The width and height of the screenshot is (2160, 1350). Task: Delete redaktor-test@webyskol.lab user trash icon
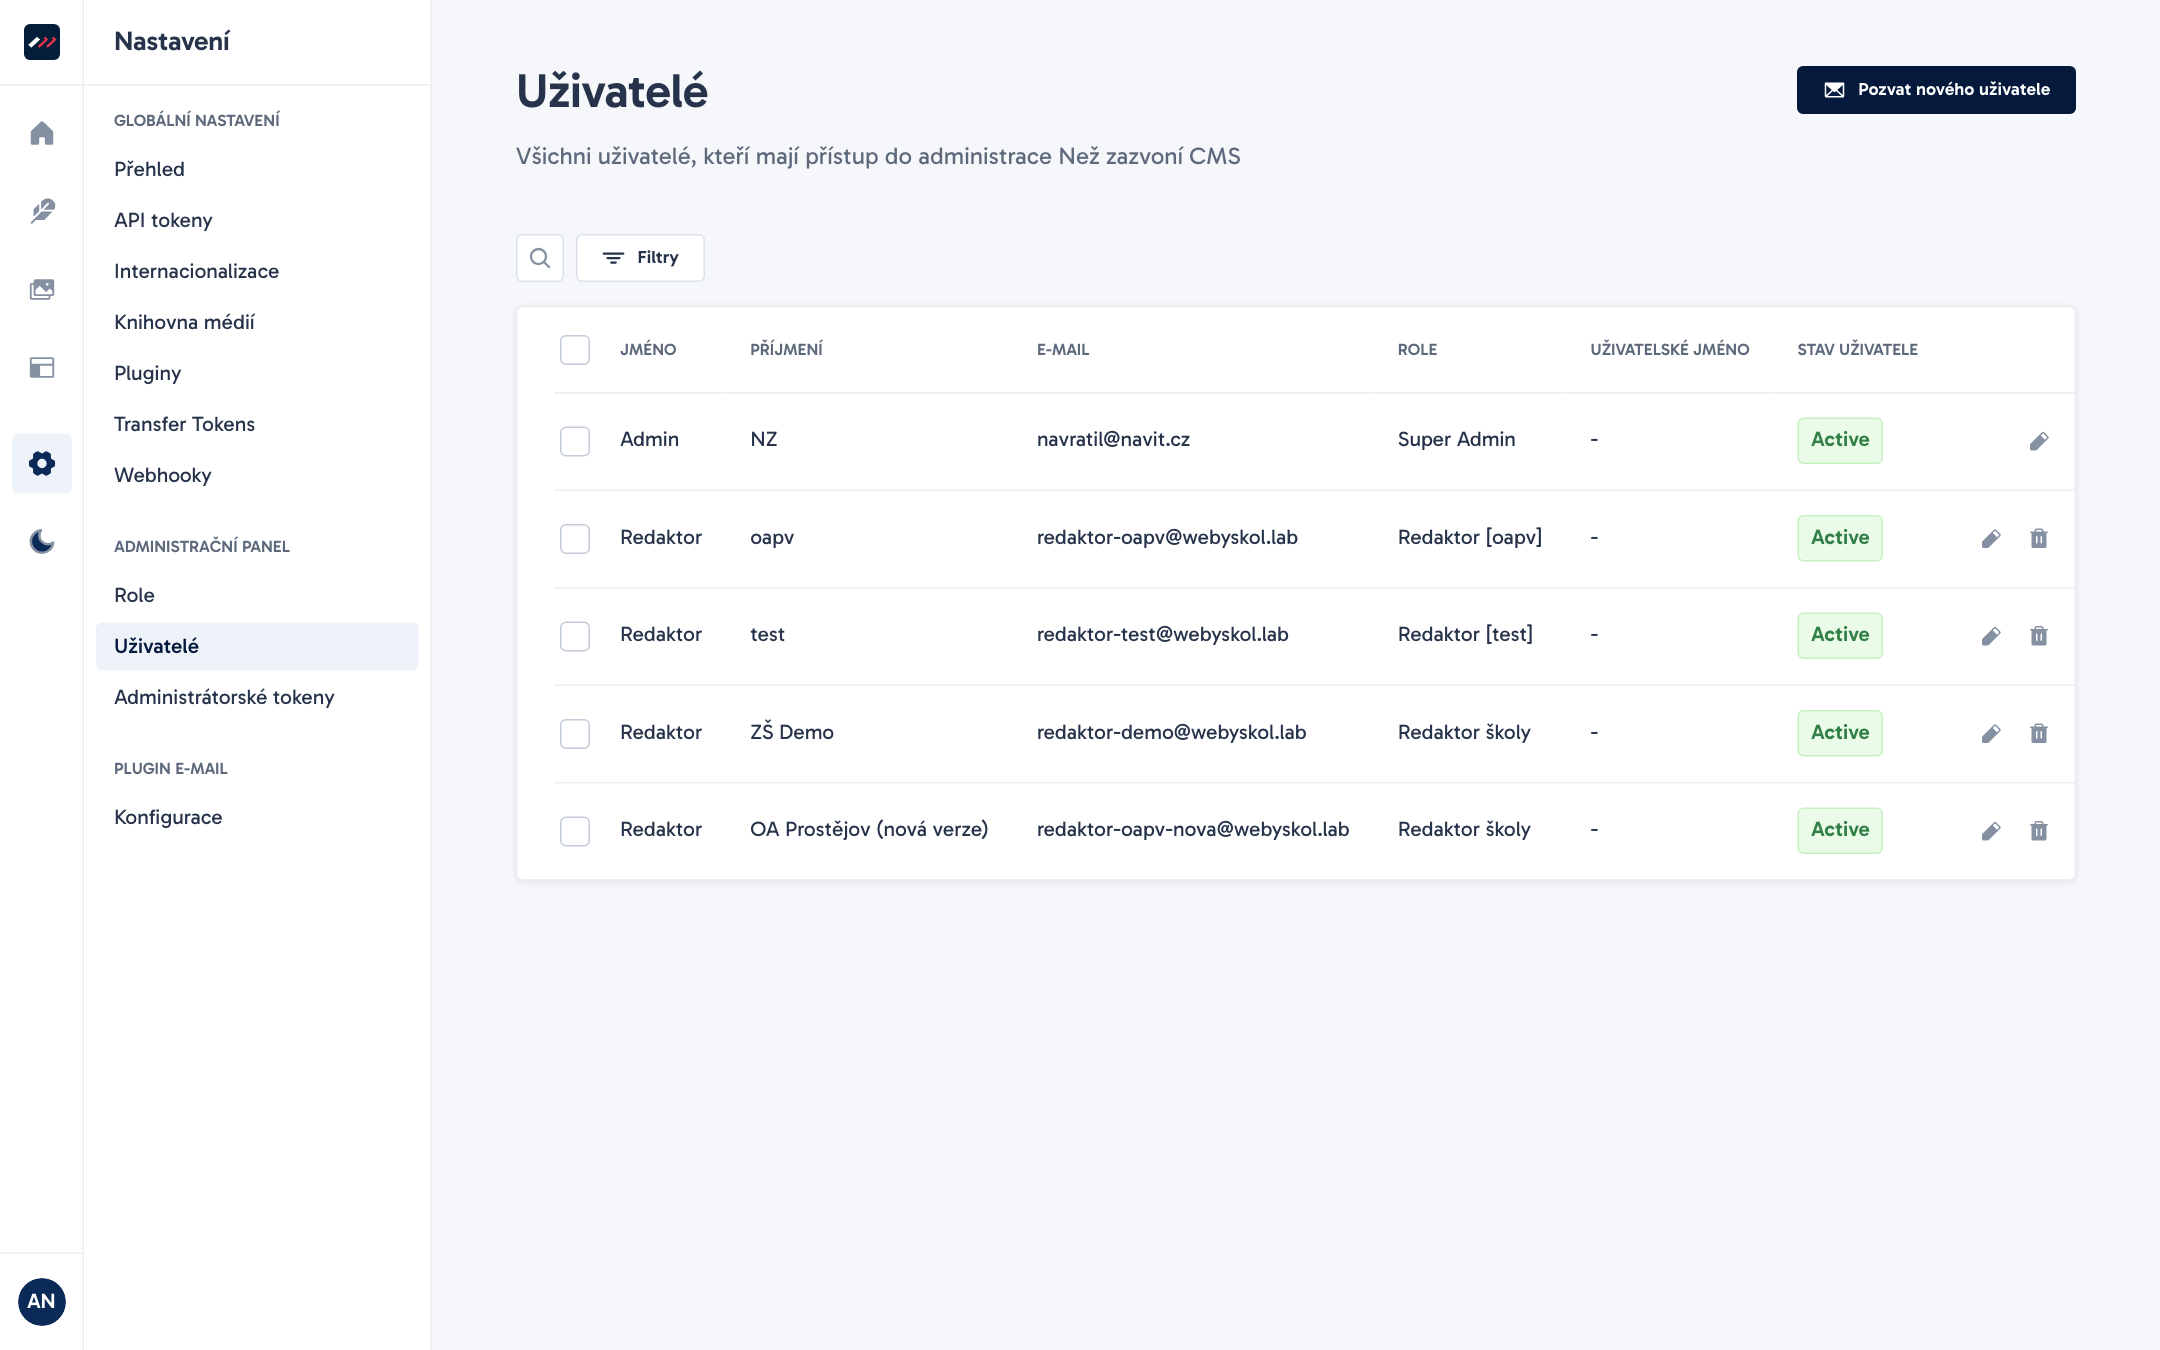tap(2039, 636)
